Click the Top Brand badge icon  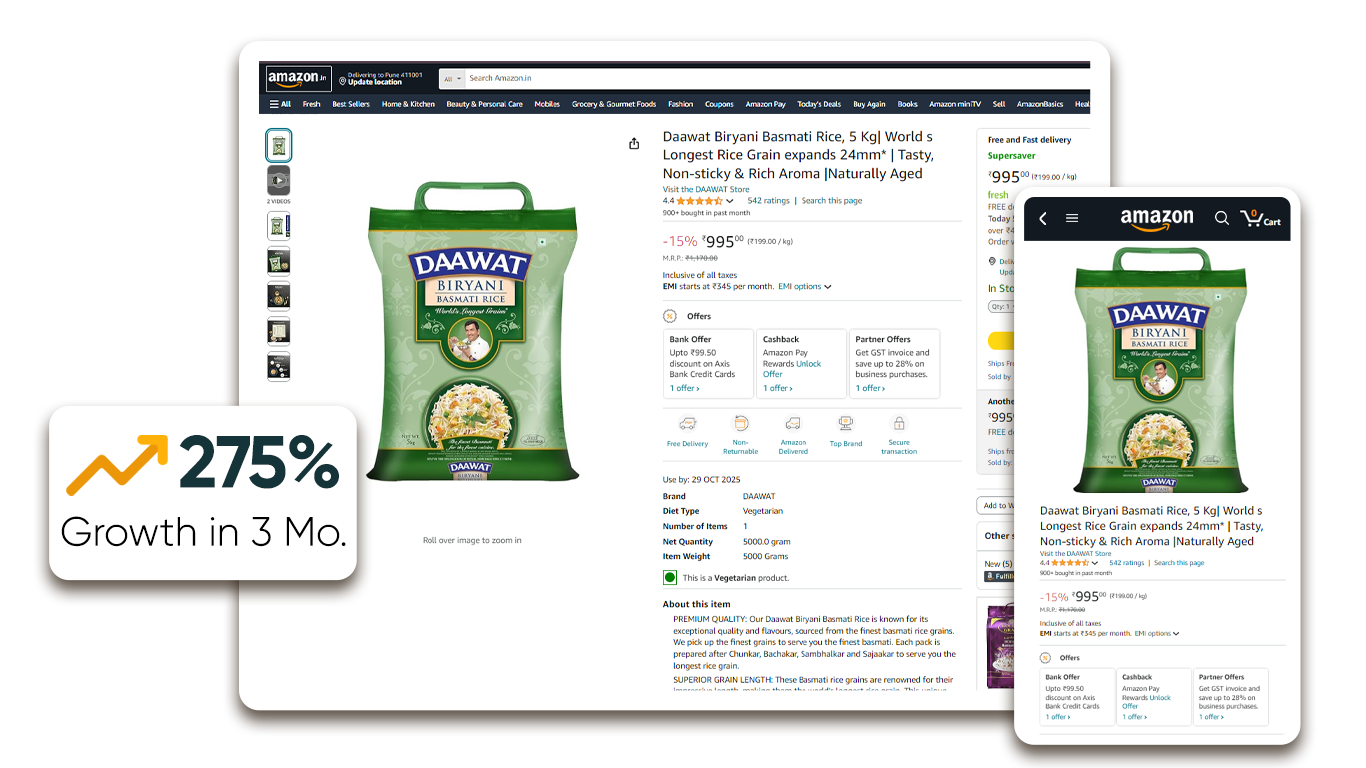tap(846, 424)
